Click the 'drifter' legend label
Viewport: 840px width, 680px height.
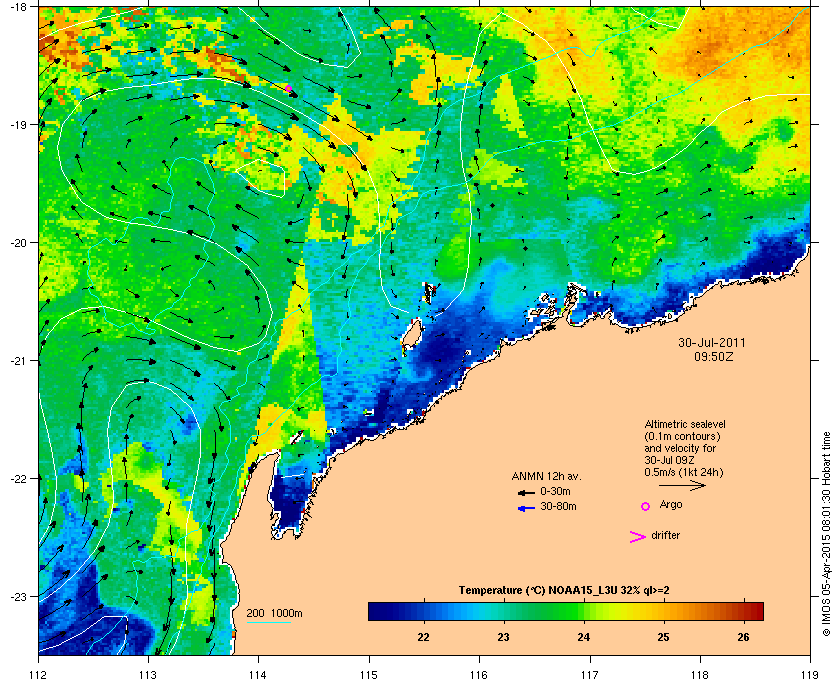click(x=665, y=535)
